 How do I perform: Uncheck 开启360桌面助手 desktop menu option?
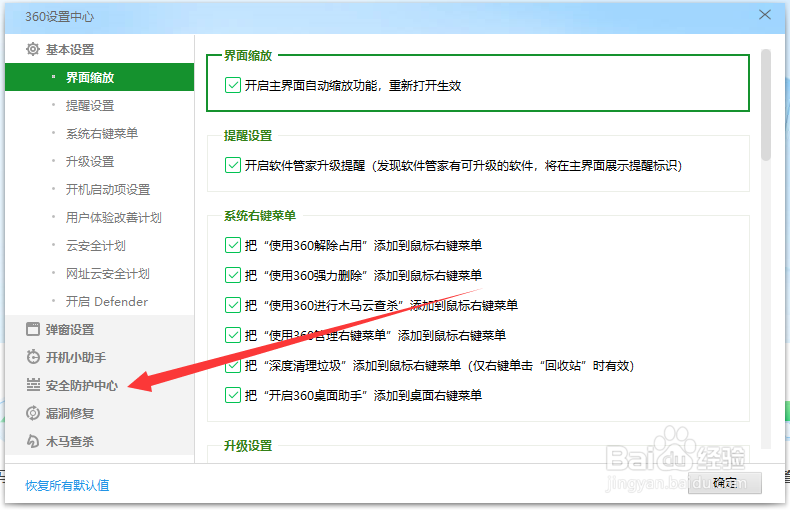(233, 395)
